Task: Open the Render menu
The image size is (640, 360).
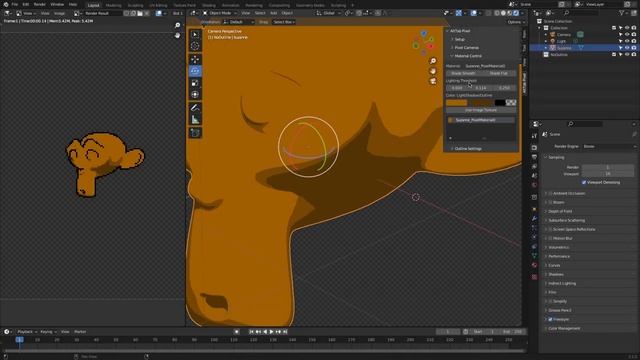Action: click(x=40, y=4)
